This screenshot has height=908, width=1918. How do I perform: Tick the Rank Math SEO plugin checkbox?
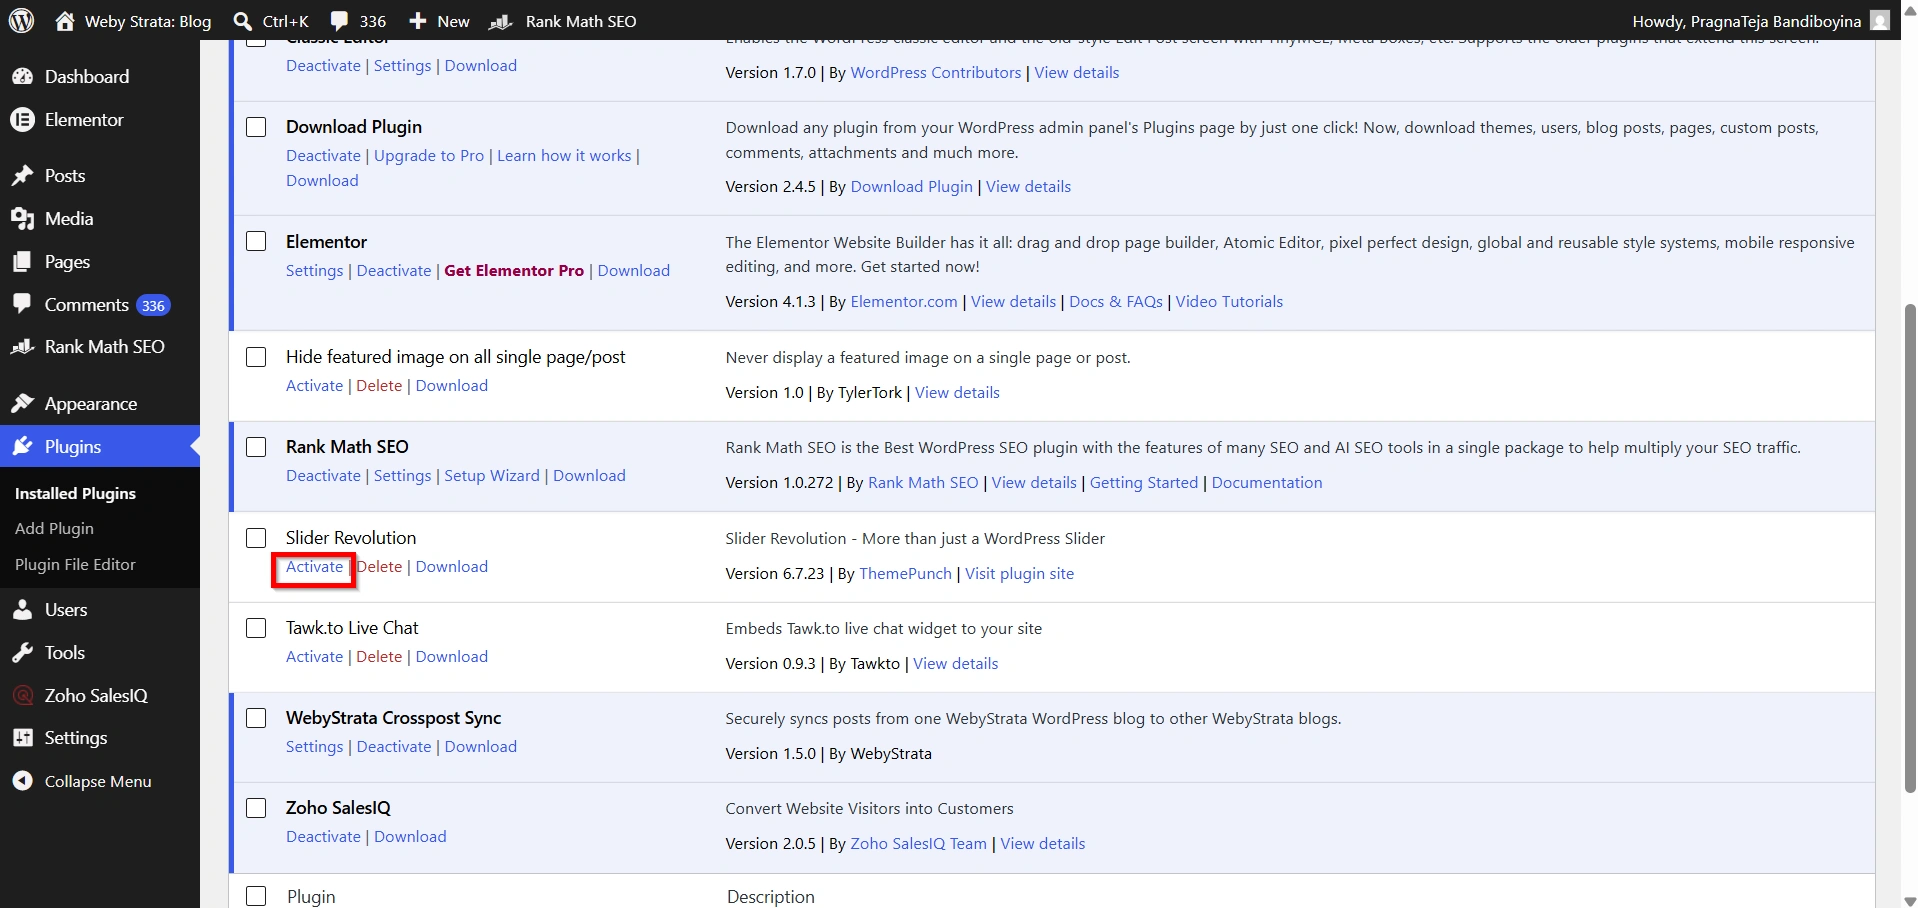click(256, 447)
